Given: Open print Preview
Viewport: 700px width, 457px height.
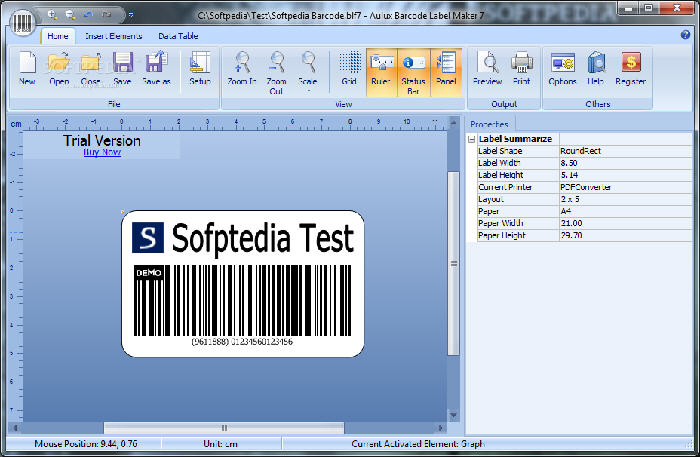Looking at the screenshot, I should (488, 68).
